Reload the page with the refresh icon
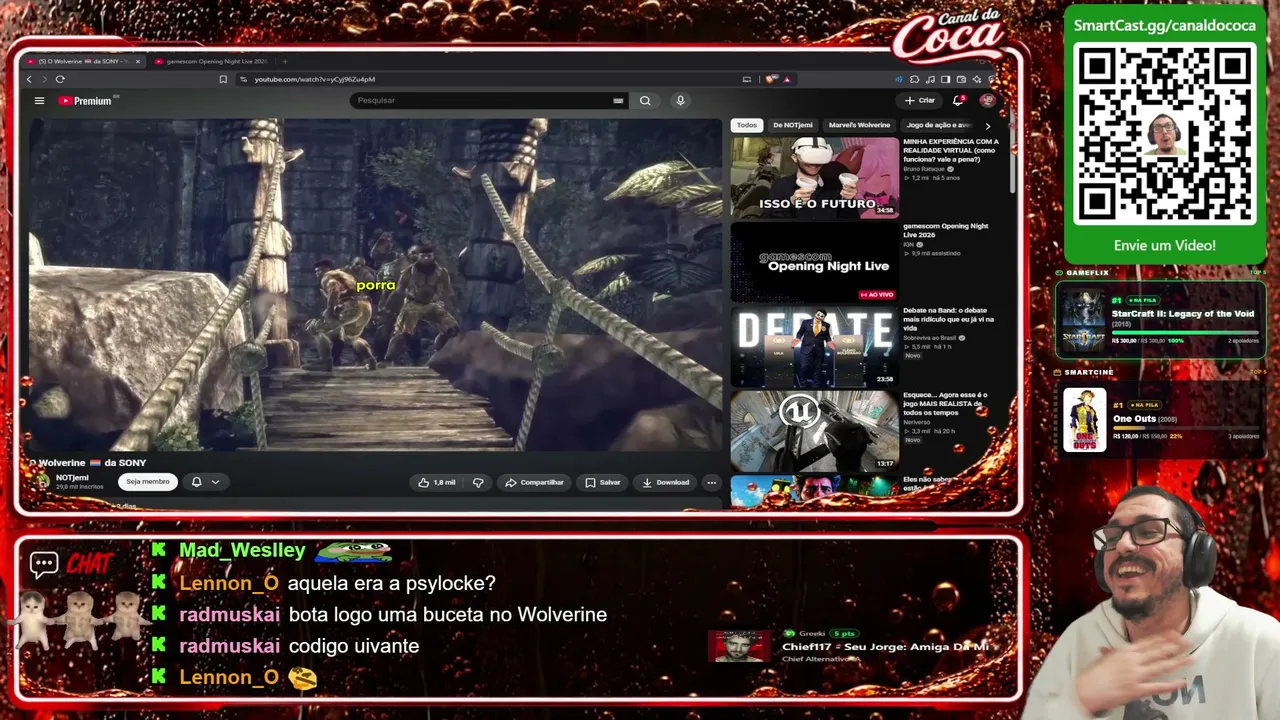The width and height of the screenshot is (1280, 720). (x=60, y=79)
